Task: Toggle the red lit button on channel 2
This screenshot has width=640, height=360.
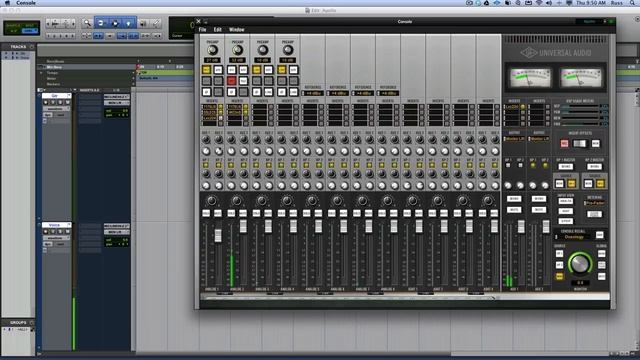Action: (232, 81)
